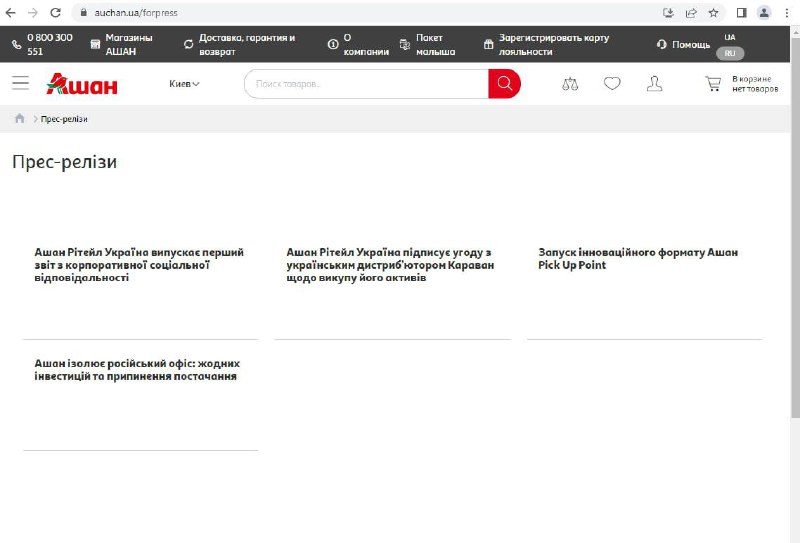Open press release about угоду з Караван
800x543 pixels.
coord(390,265)
